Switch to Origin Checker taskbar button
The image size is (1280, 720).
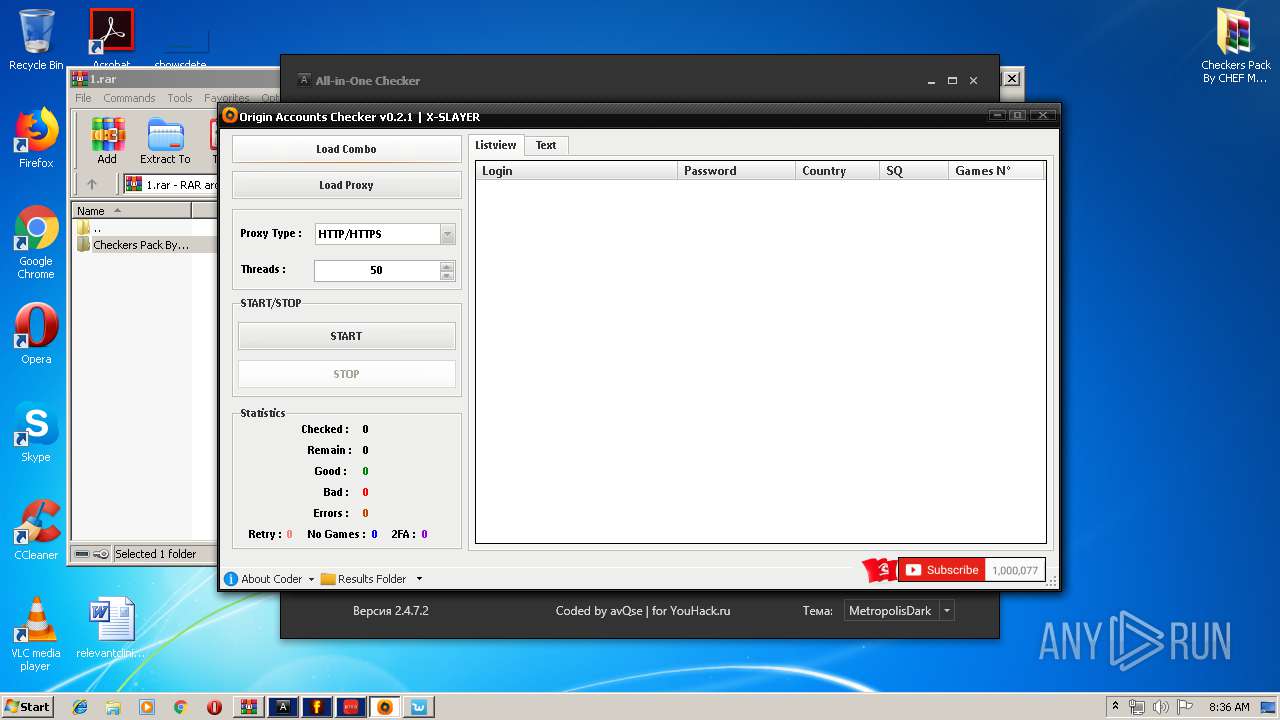tap(385, 707)
